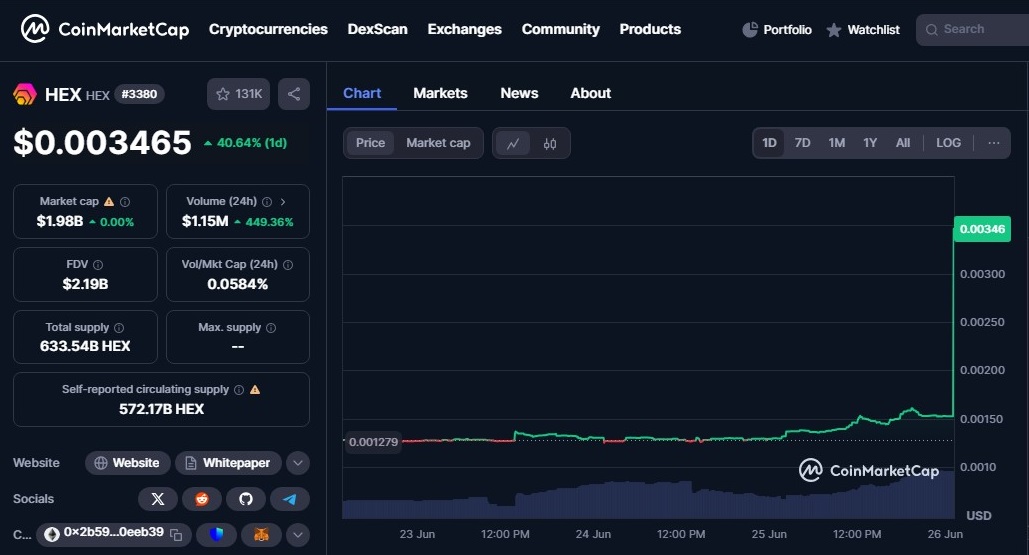Select the 1D time range

tap(769, 143)
